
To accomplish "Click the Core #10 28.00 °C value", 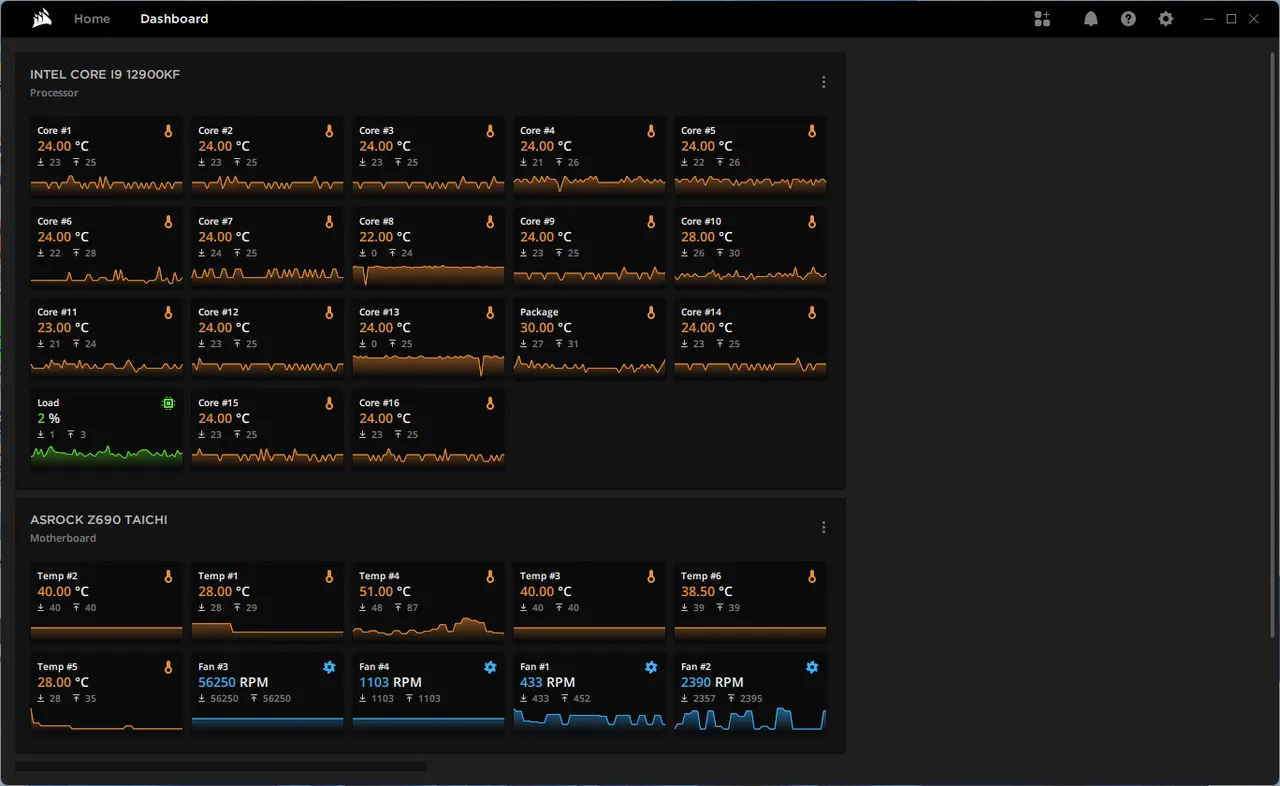I will (706, 237).
